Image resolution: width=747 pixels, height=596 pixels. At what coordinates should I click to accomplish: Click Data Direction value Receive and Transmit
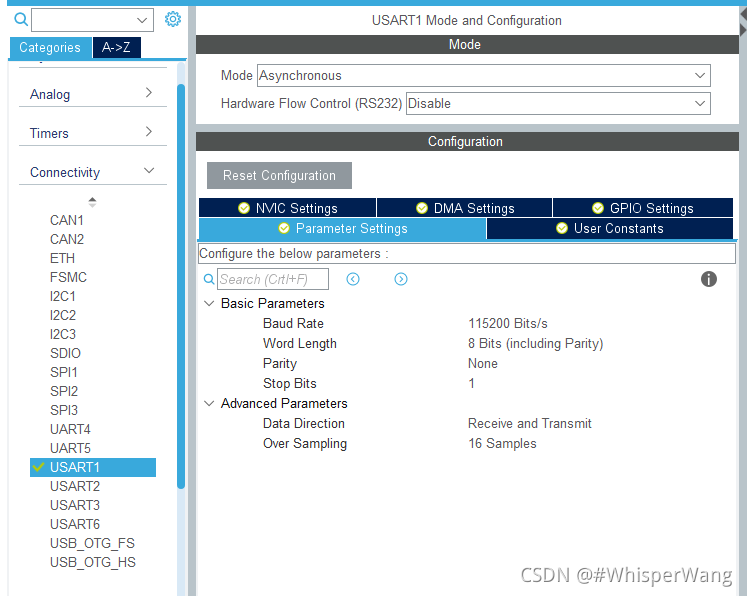coord(529,424)
